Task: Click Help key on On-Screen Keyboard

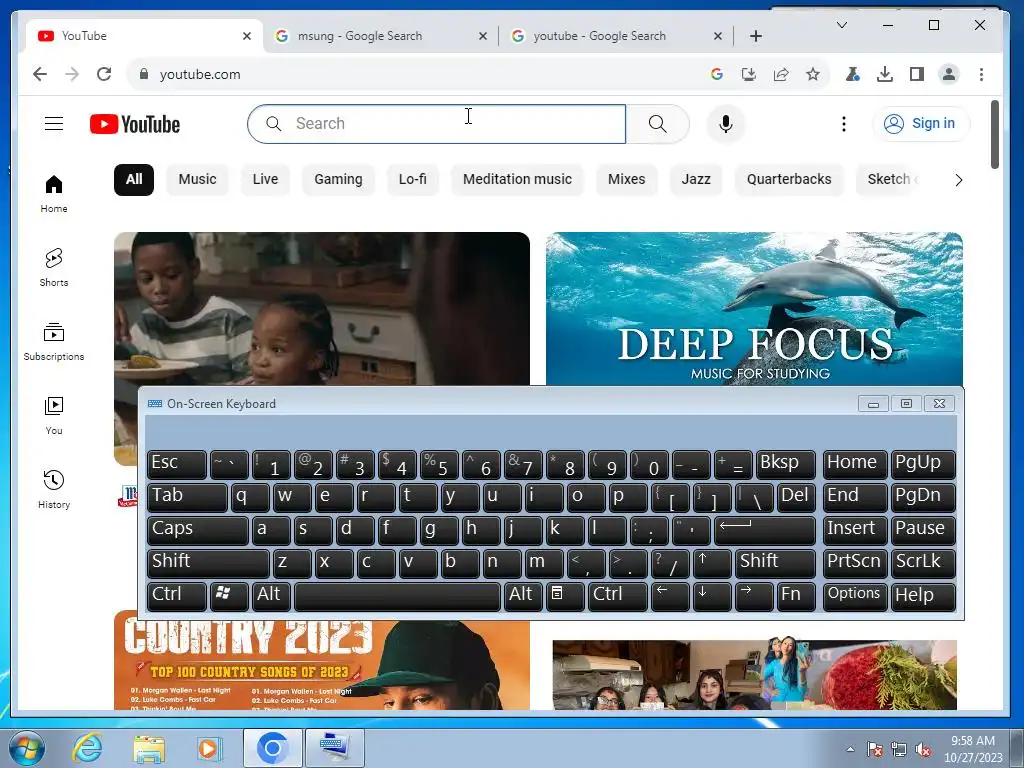Action: pos(923,596)
